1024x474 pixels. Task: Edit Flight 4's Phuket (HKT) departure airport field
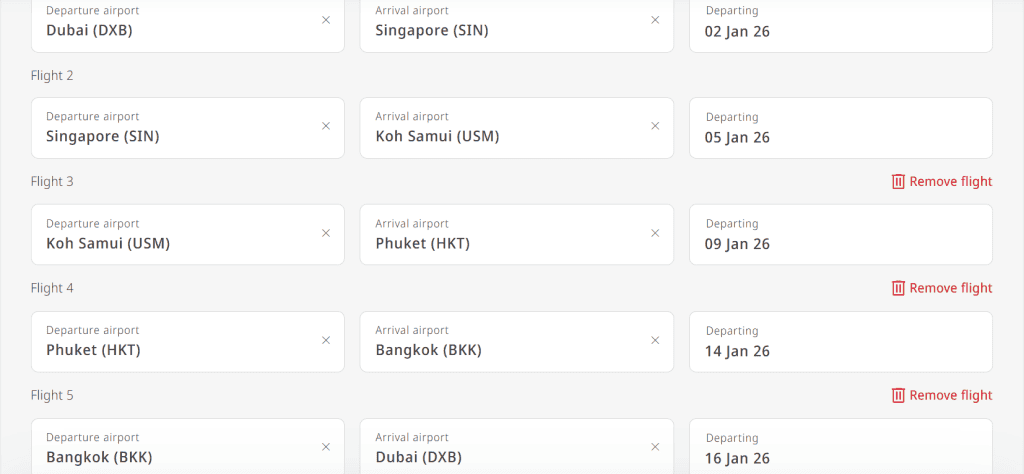click(170, 342)
